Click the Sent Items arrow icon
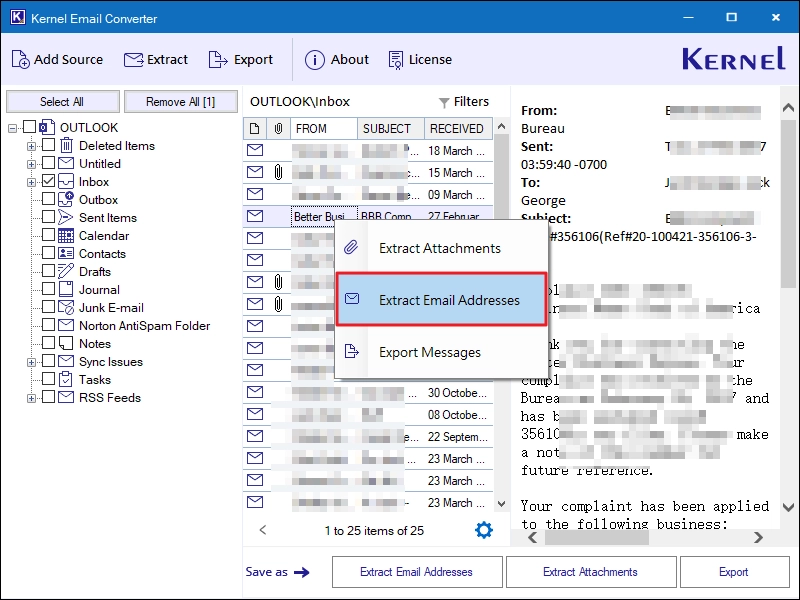Screen dimensions: 800x600 65,217
